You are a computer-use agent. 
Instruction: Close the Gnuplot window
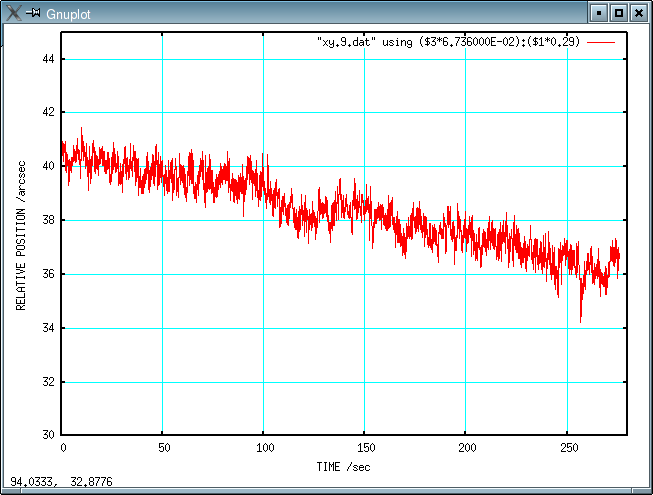click(638, 13)
